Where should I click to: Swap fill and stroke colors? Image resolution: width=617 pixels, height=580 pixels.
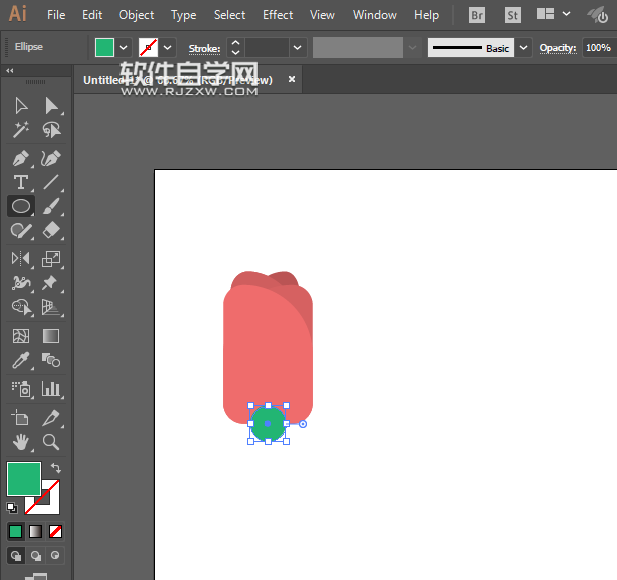tap(56, 468)
